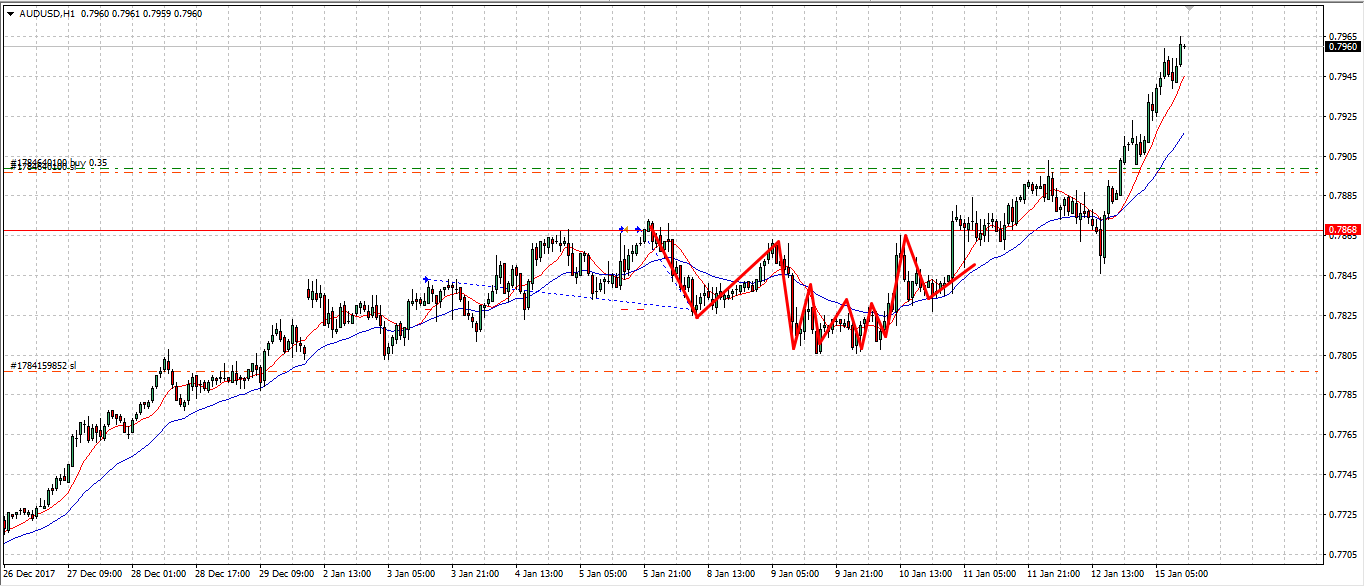Click the '26 Dec 2017' time label
The height and width of the screenshot is (587, 1364).
[29, 574]
